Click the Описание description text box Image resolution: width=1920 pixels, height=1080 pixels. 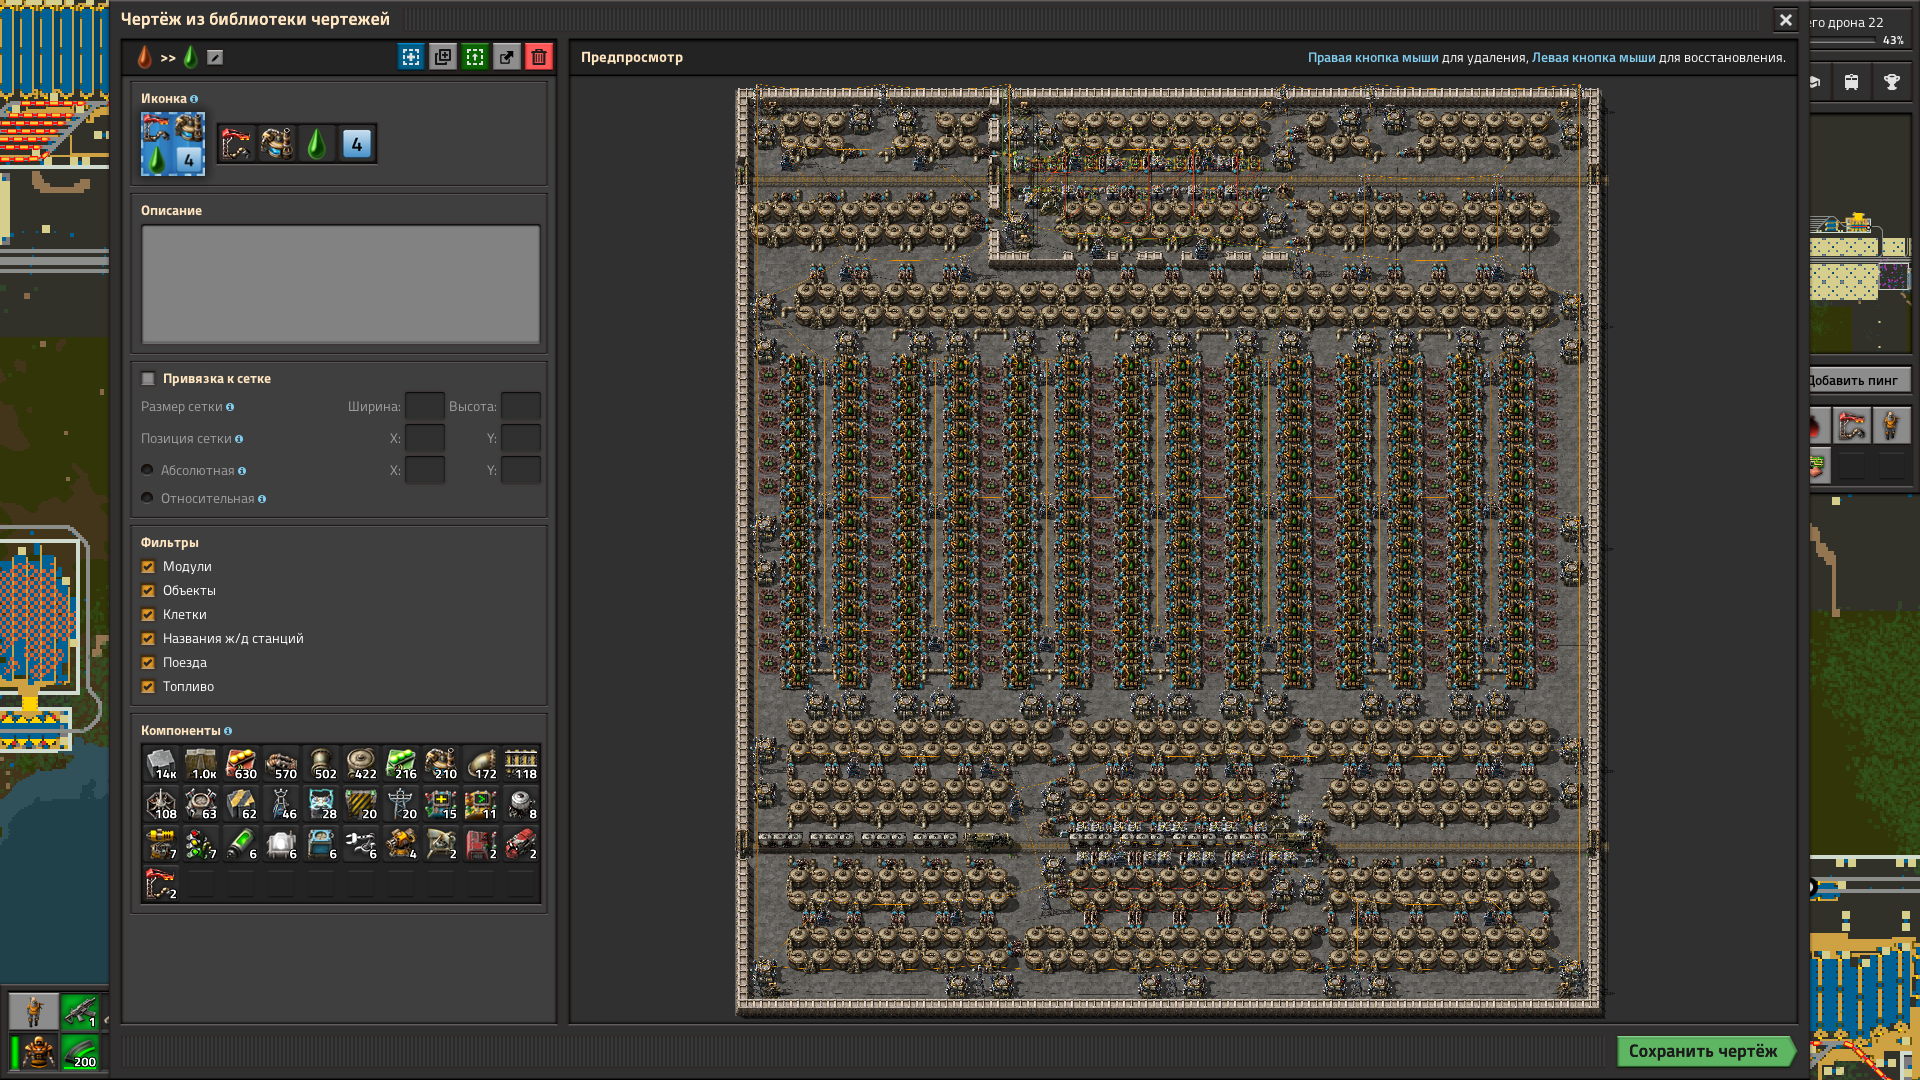pyautogui.click(x=341, y=284)
